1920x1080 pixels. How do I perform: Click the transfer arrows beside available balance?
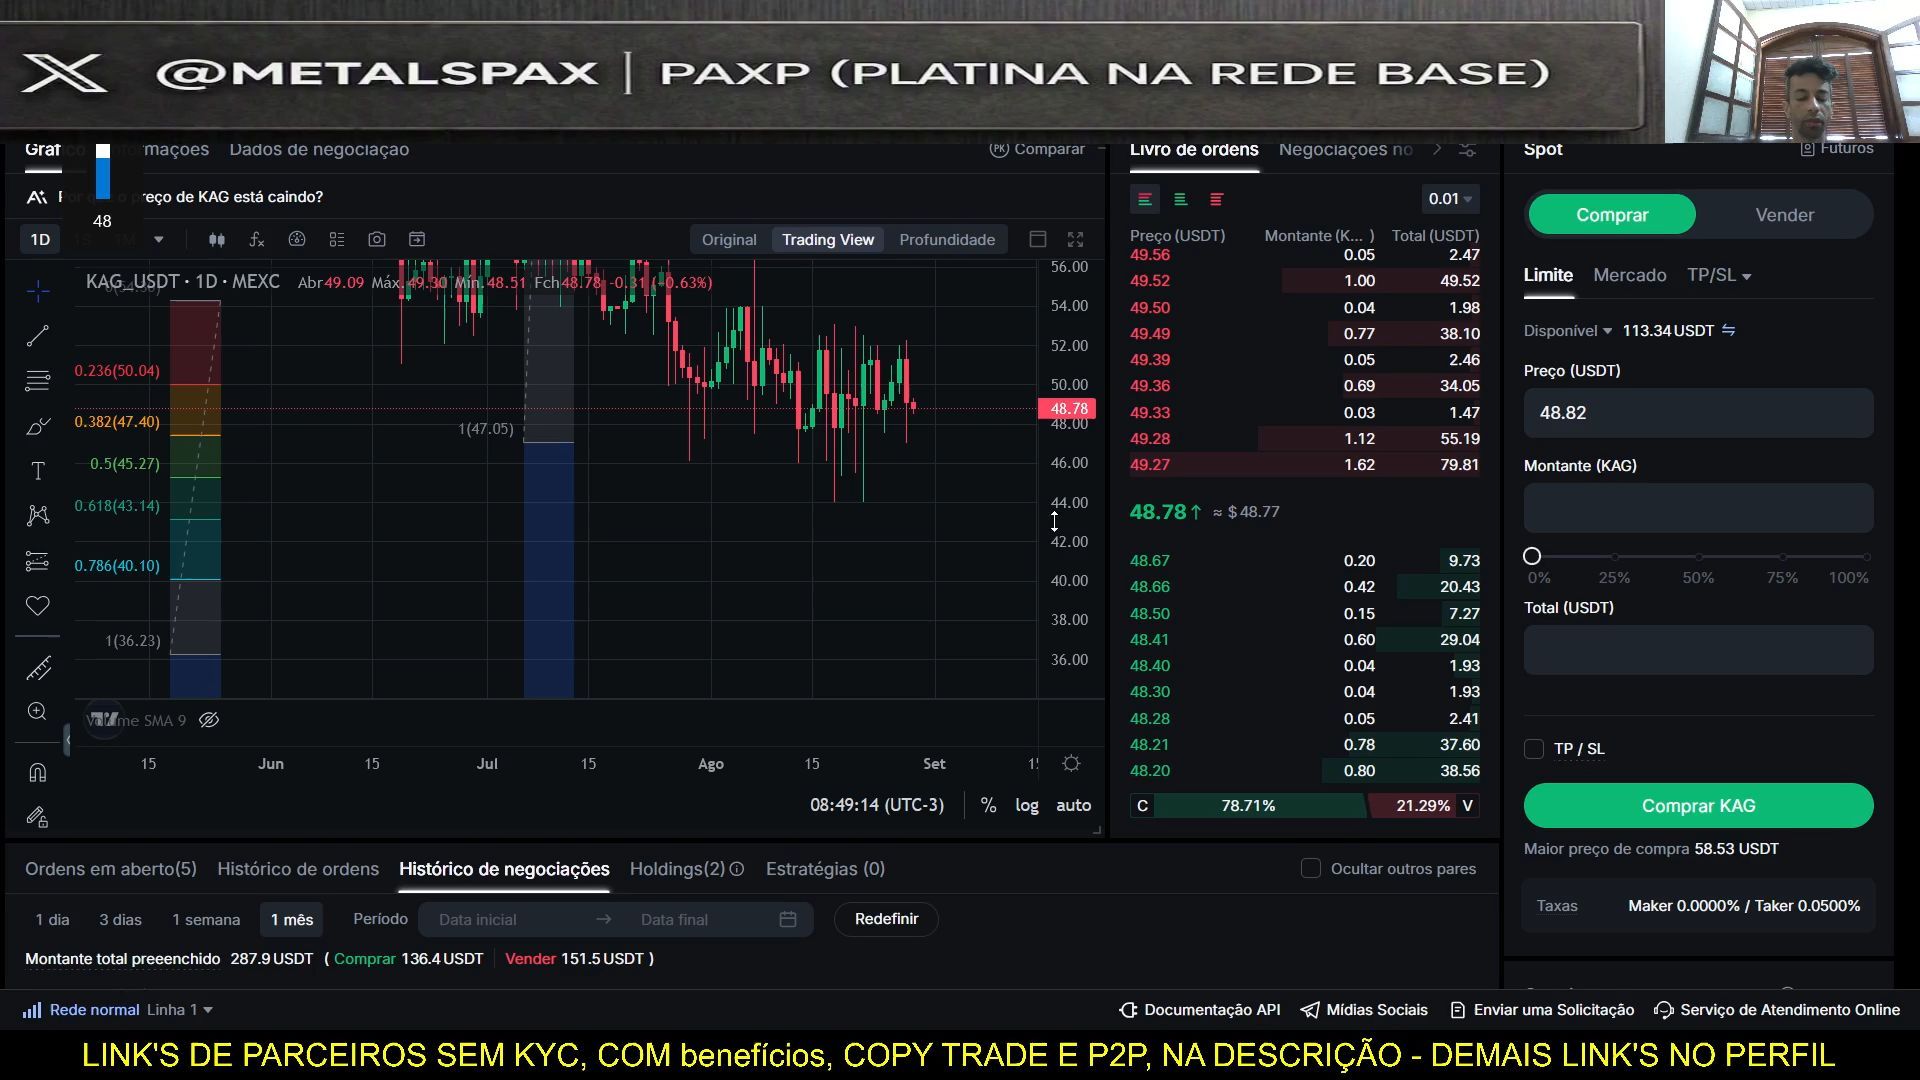[x=1729, y=331]
